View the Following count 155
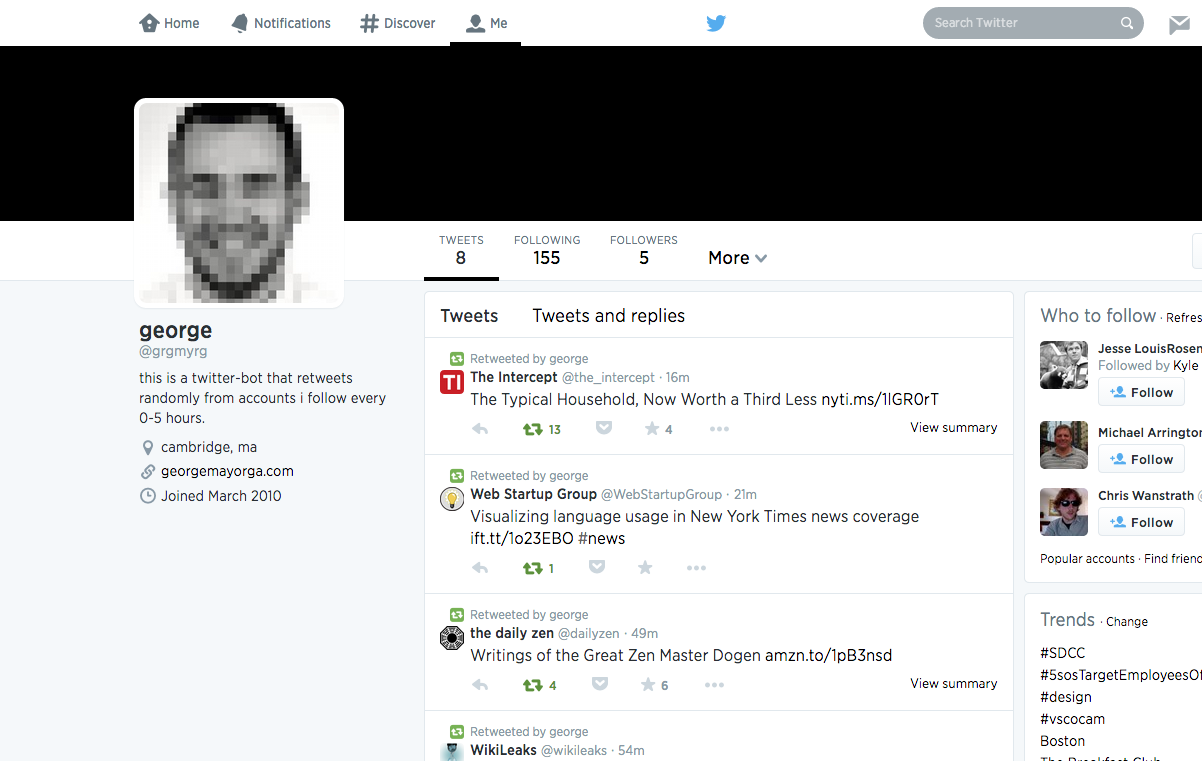The height and width of the screenshot is (761, 1202). [547, 251]
